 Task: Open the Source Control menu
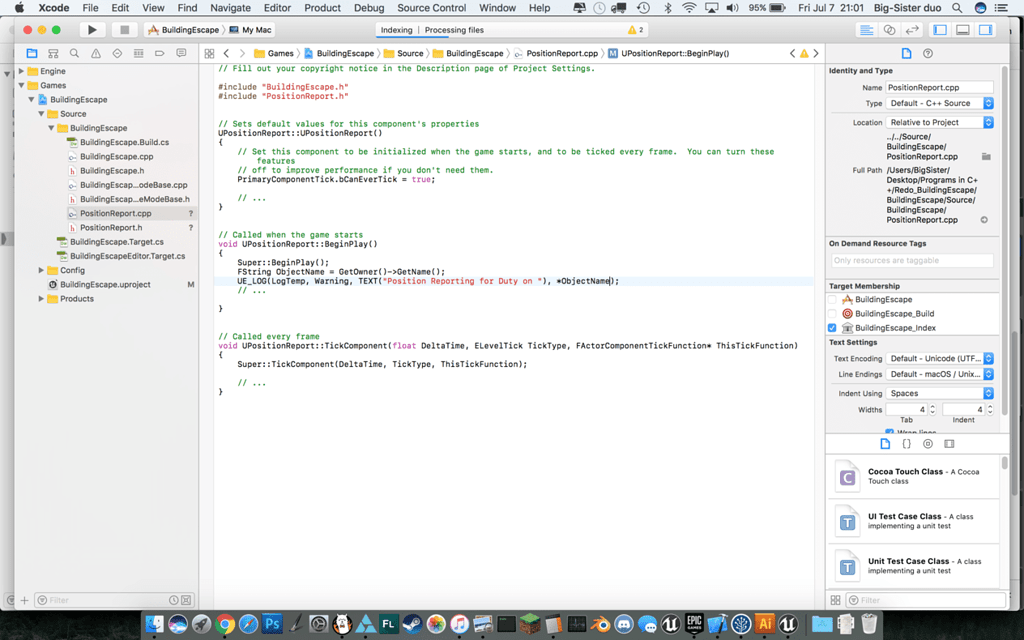[x=431, y=8]
